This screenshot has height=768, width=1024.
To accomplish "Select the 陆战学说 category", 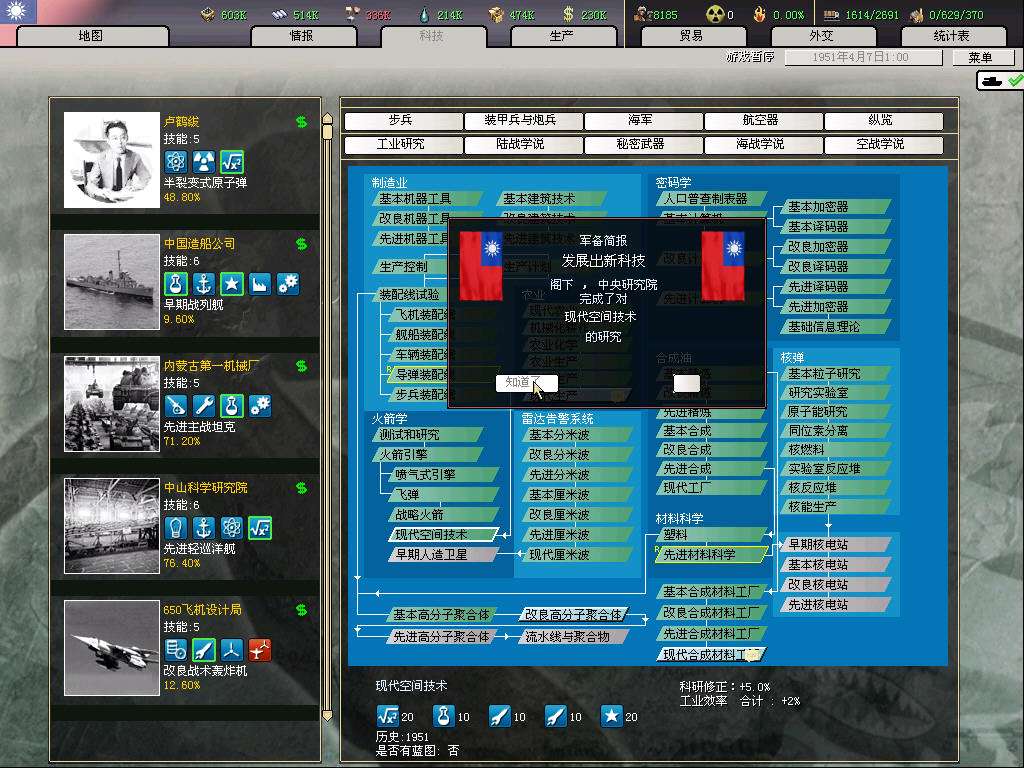I will (x=522, y=144).
